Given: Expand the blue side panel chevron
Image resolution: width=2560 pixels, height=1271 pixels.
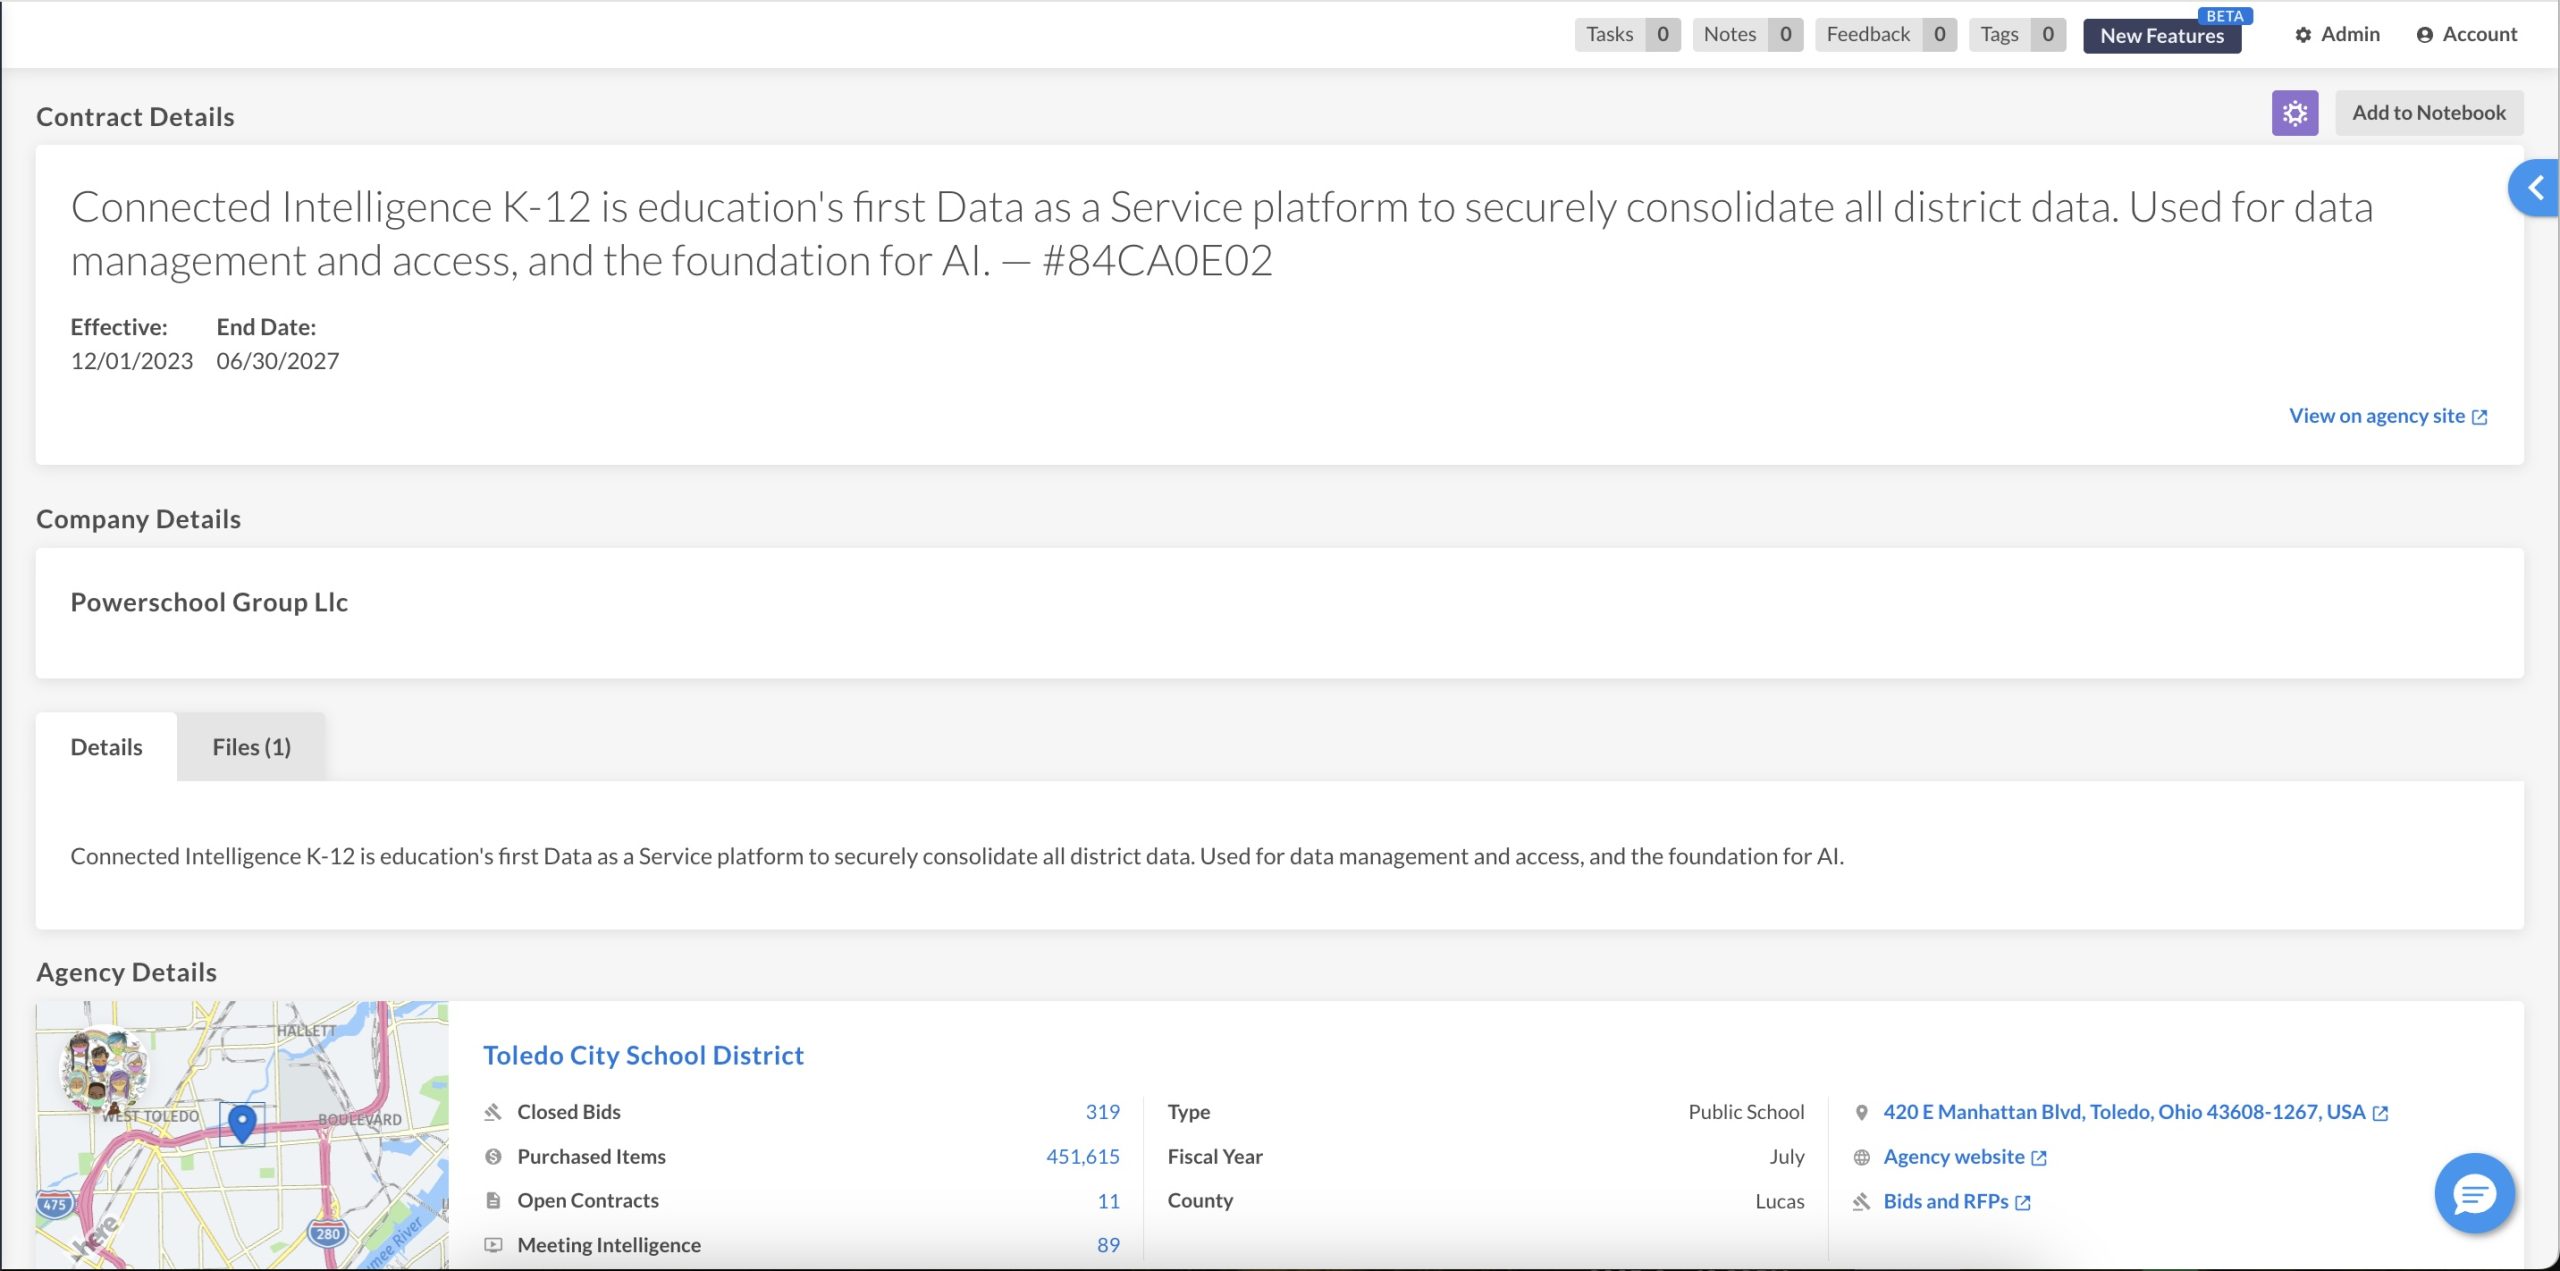Looking at the screenshot, I should click(2535, 188).
